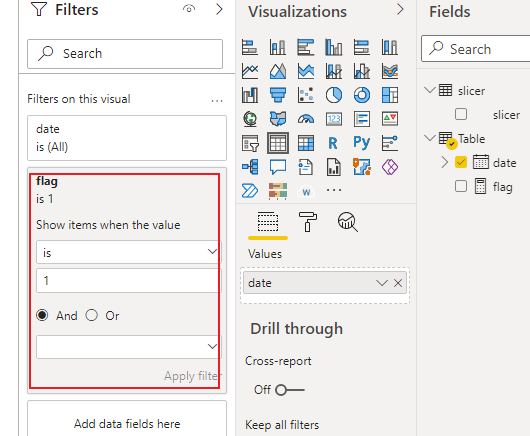Select the Scatter chart visual
530x436 pixels.
(306, 95)
